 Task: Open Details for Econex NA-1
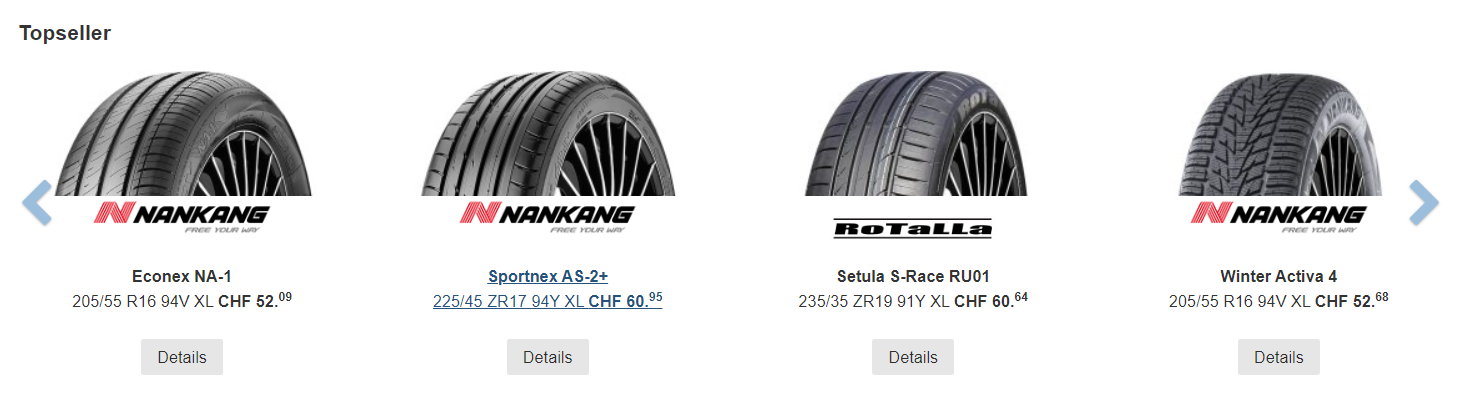(x=182, y=357)
